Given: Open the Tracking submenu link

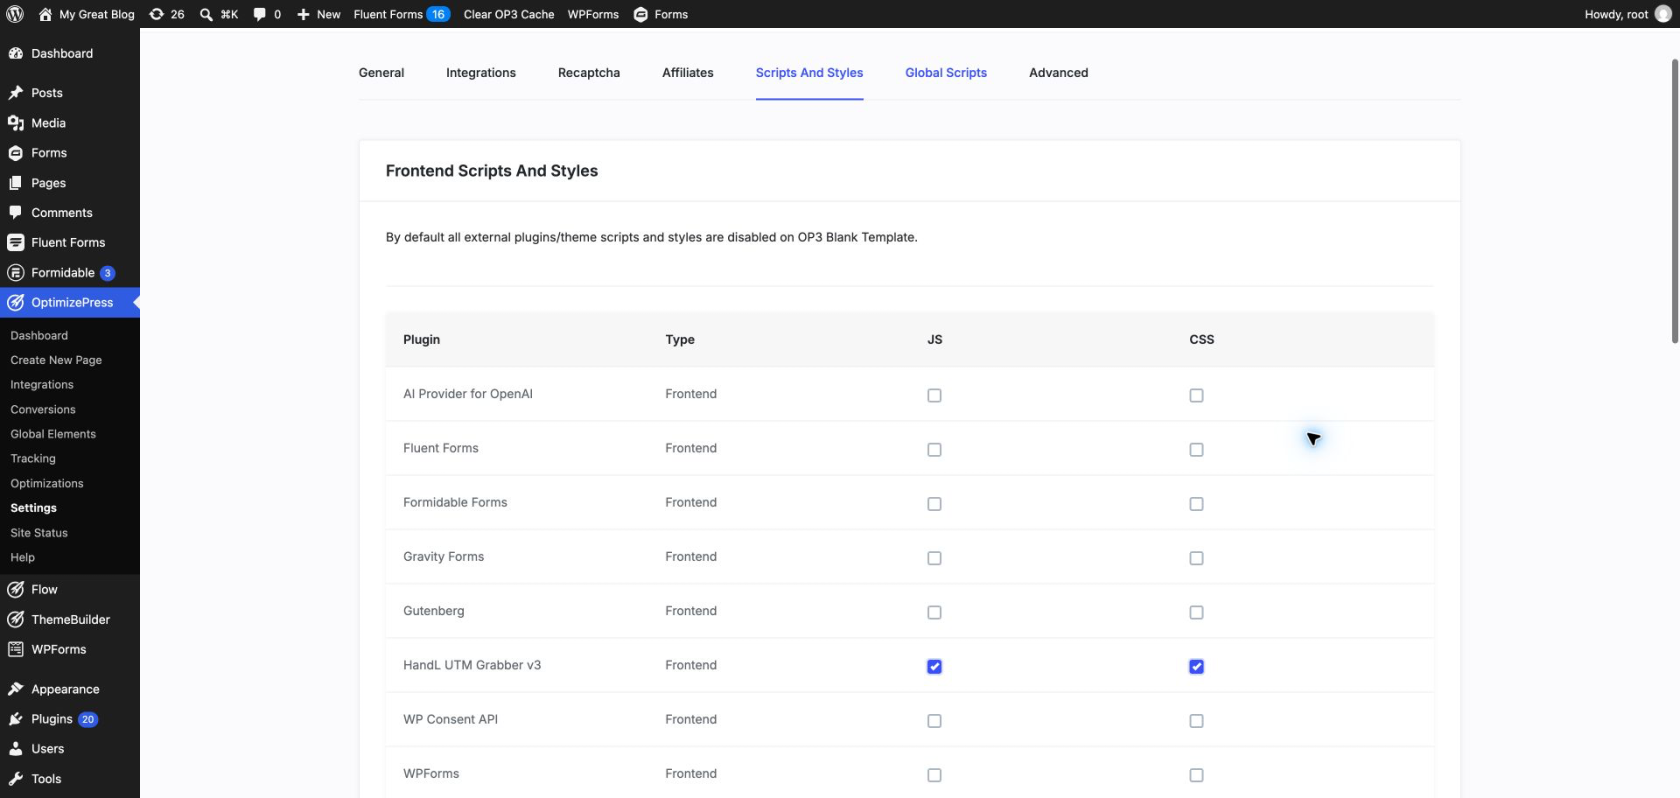Looking at the screenshot, I should point(33,458).
